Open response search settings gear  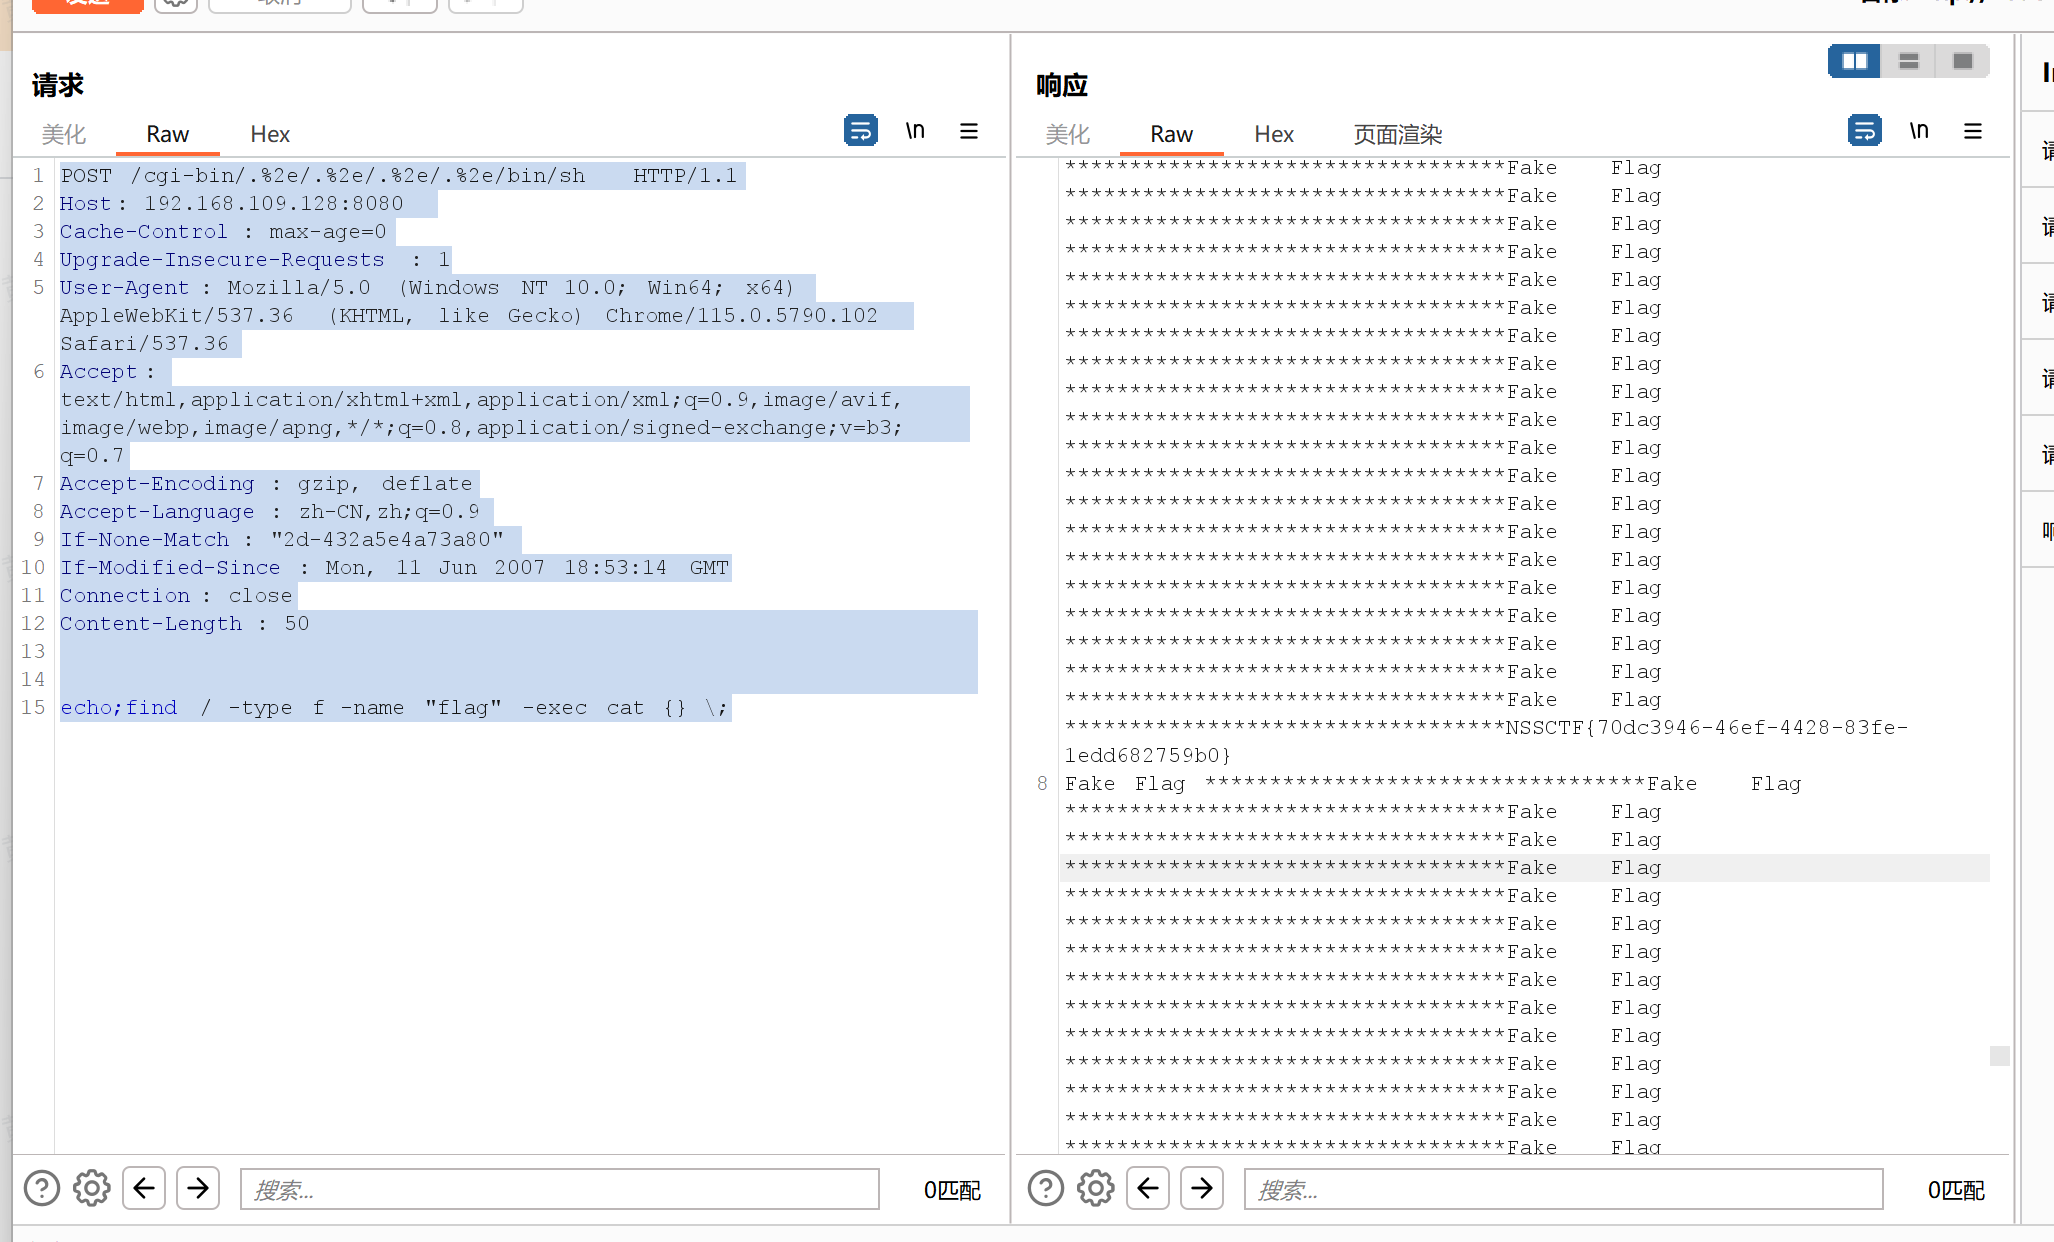click(x=1096, y=1188)
